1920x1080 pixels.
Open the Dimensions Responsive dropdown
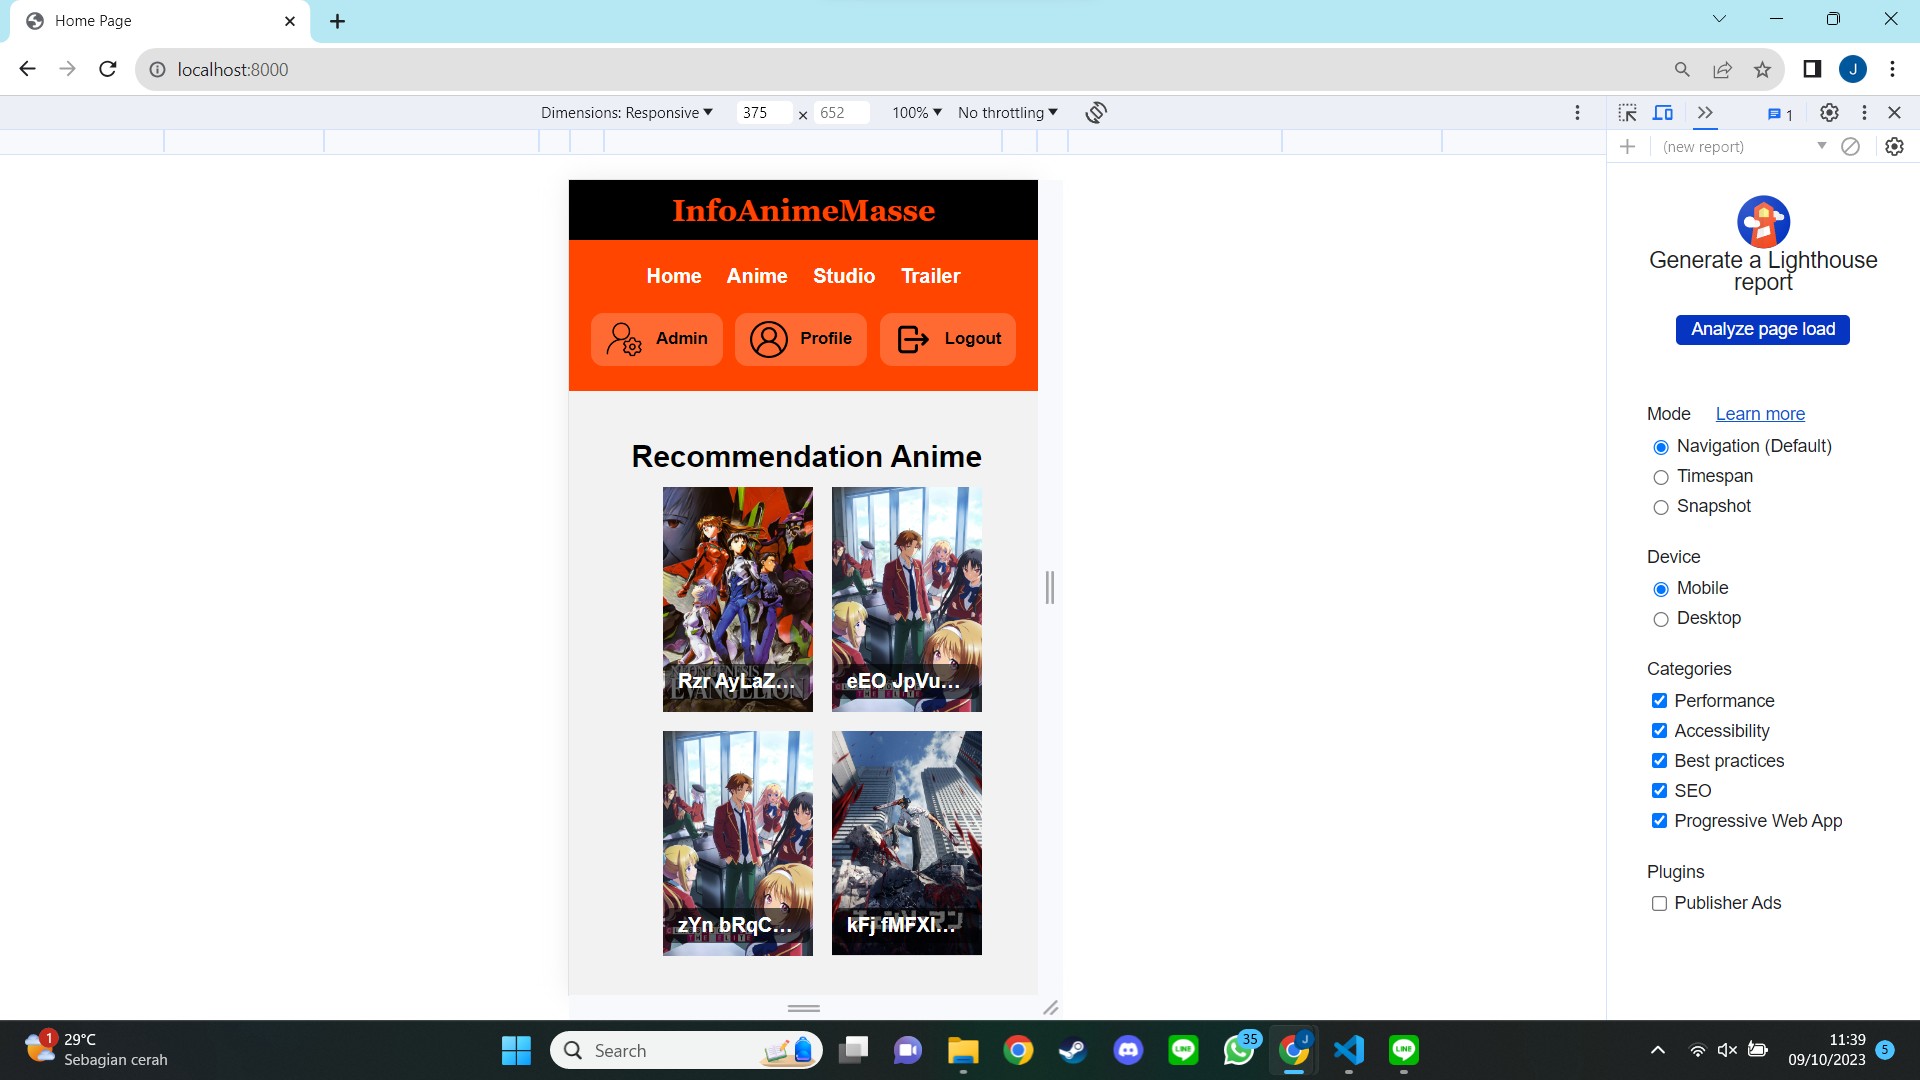tap(627, 113)
